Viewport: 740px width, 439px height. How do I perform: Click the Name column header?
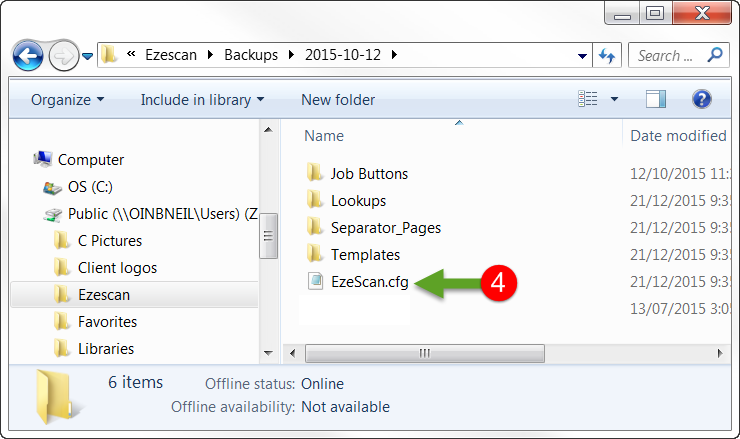click(324, 136)
